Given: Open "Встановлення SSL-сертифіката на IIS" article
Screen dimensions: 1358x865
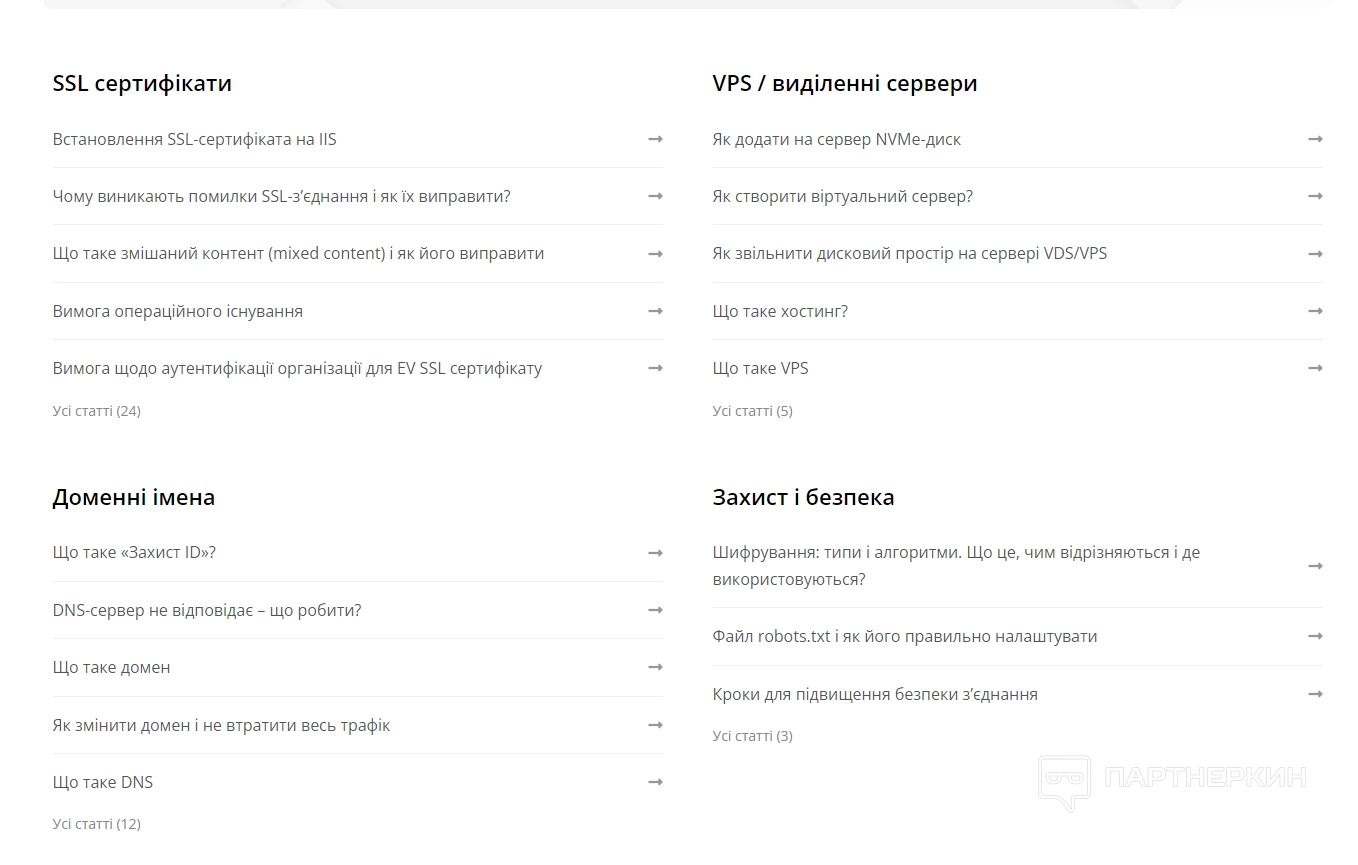Looking at the screenshot, I should coord(194,139).
